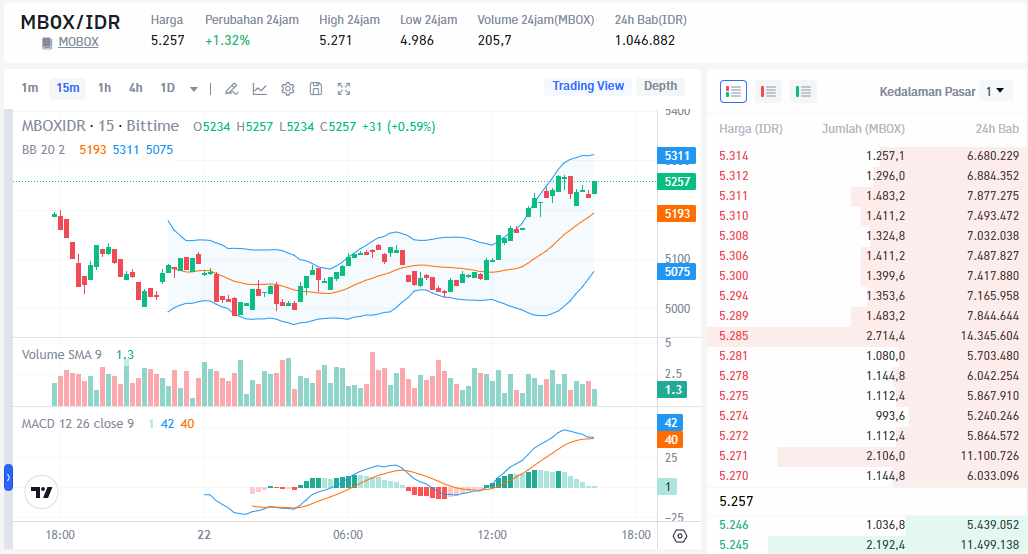Click the green 5257 current price label

[677, 182]
